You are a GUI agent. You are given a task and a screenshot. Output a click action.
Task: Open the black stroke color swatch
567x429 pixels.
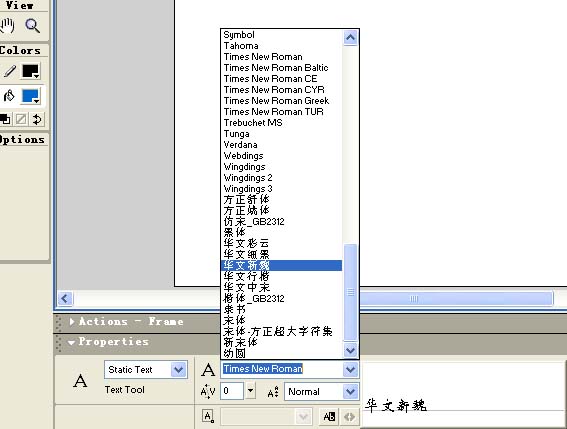tap(30, 71)
